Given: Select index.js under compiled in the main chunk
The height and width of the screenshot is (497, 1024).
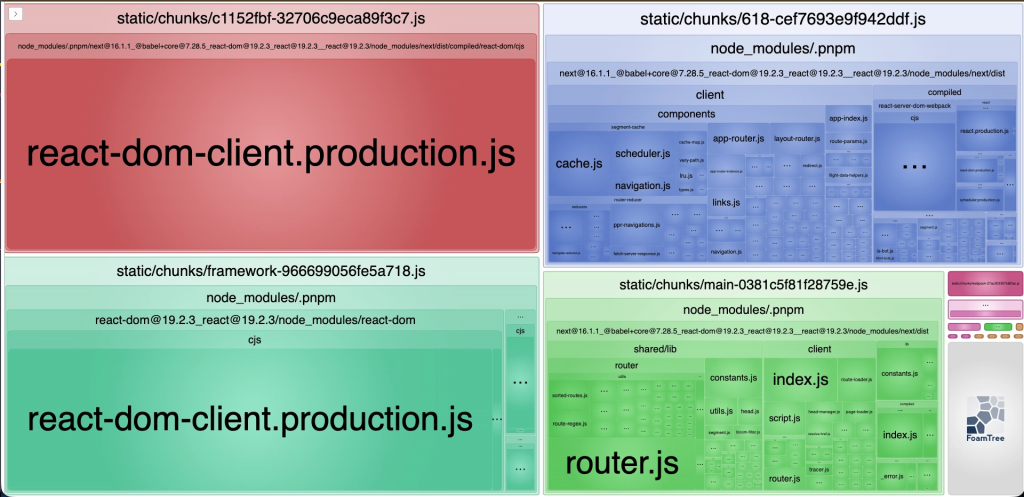Looking at the screenshot, I should tap(900, 435).
